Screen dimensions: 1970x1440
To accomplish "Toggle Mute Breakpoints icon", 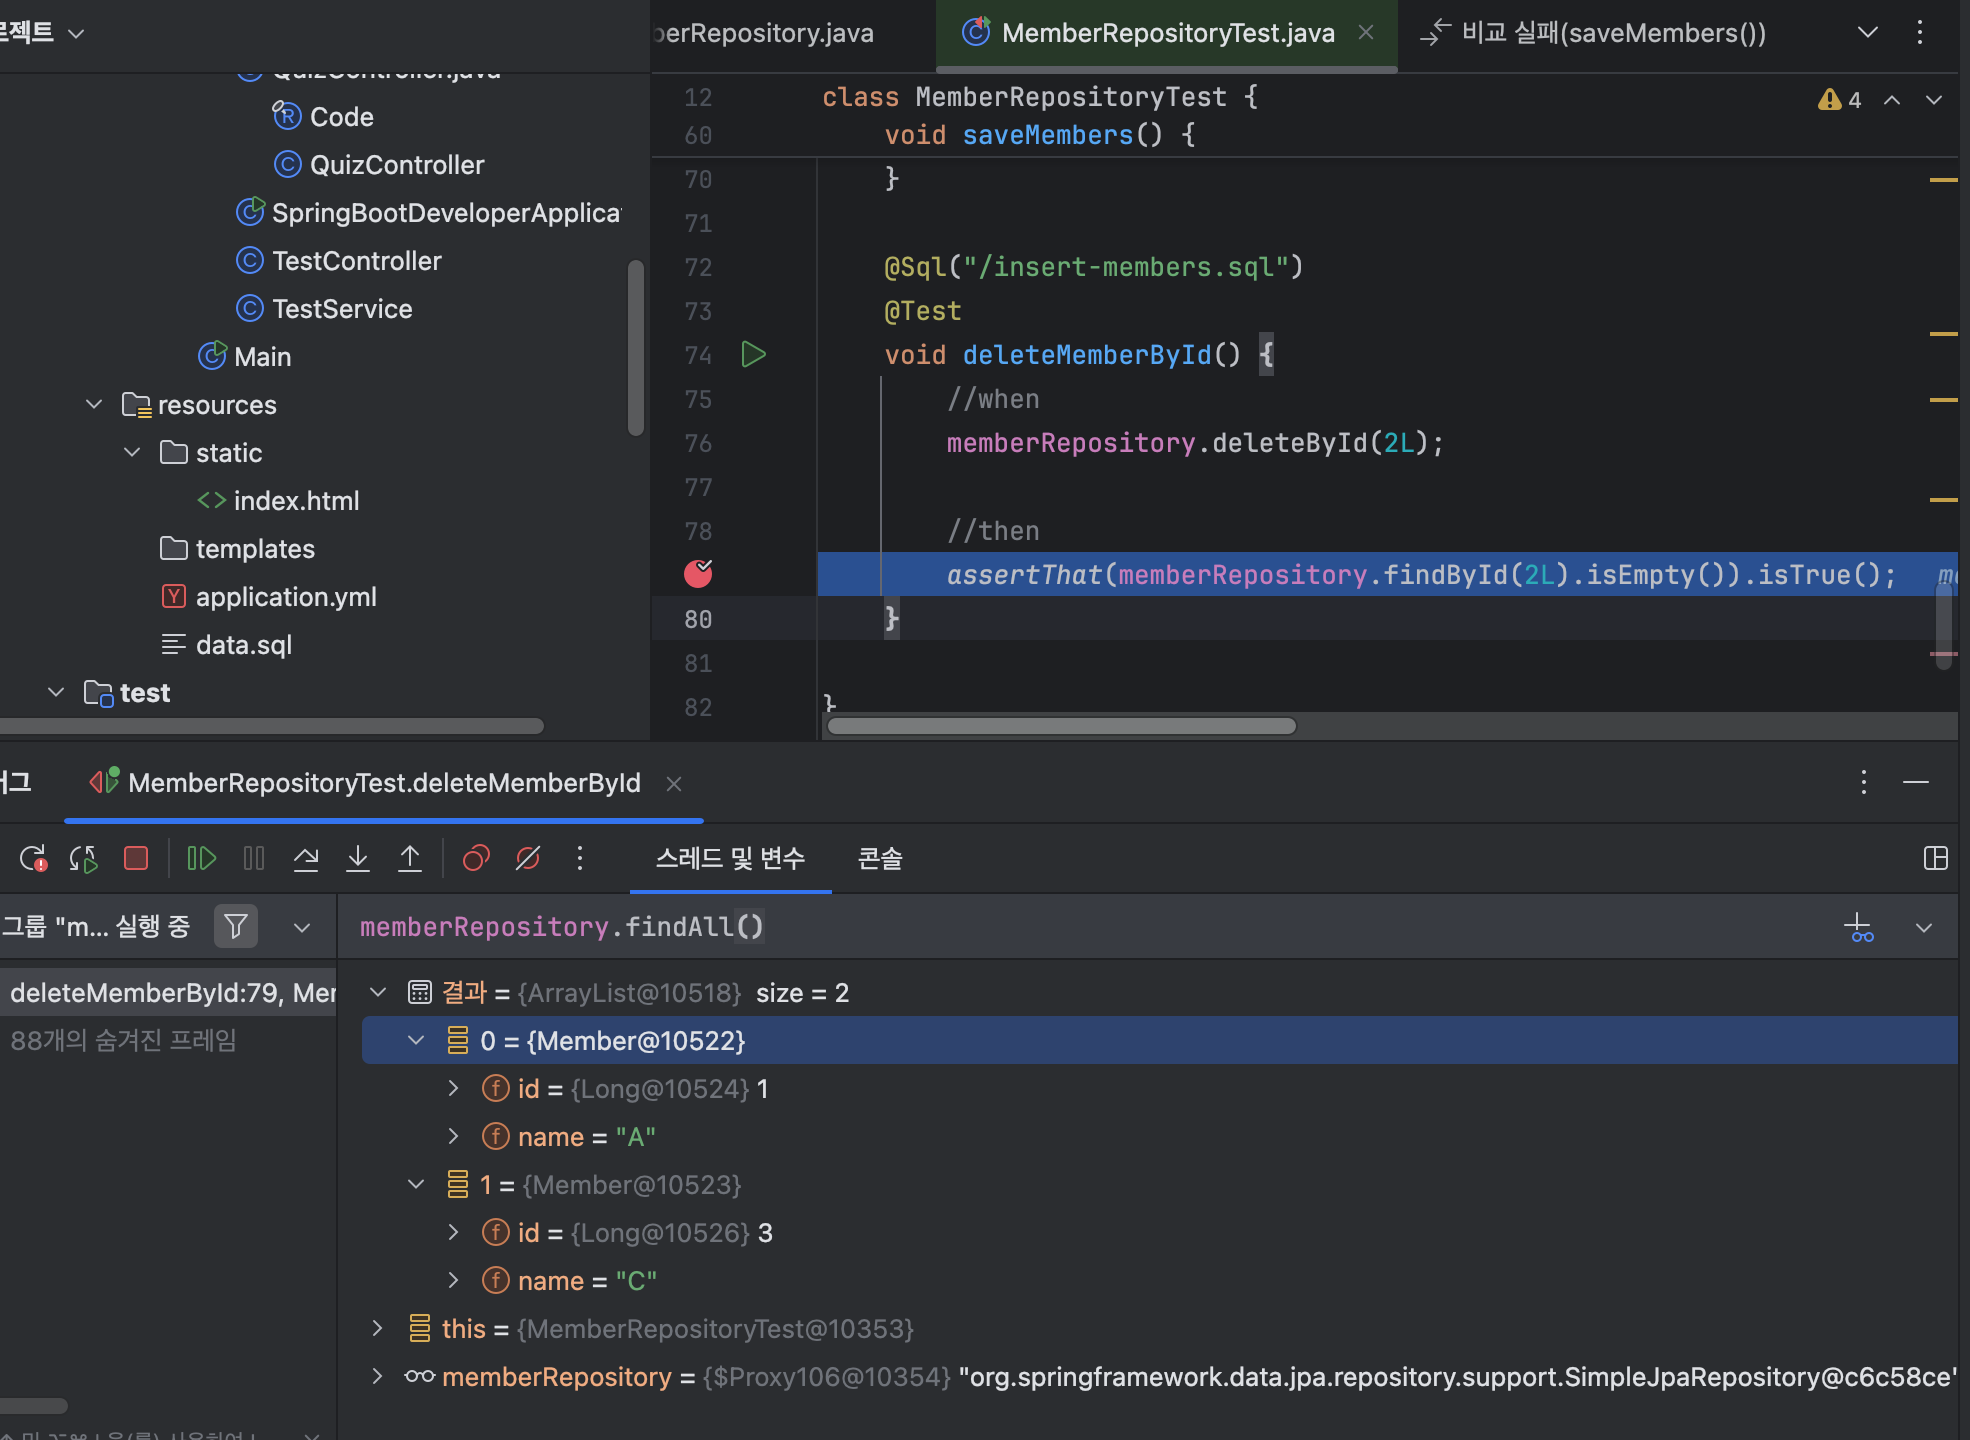I will tap(528, 858).
